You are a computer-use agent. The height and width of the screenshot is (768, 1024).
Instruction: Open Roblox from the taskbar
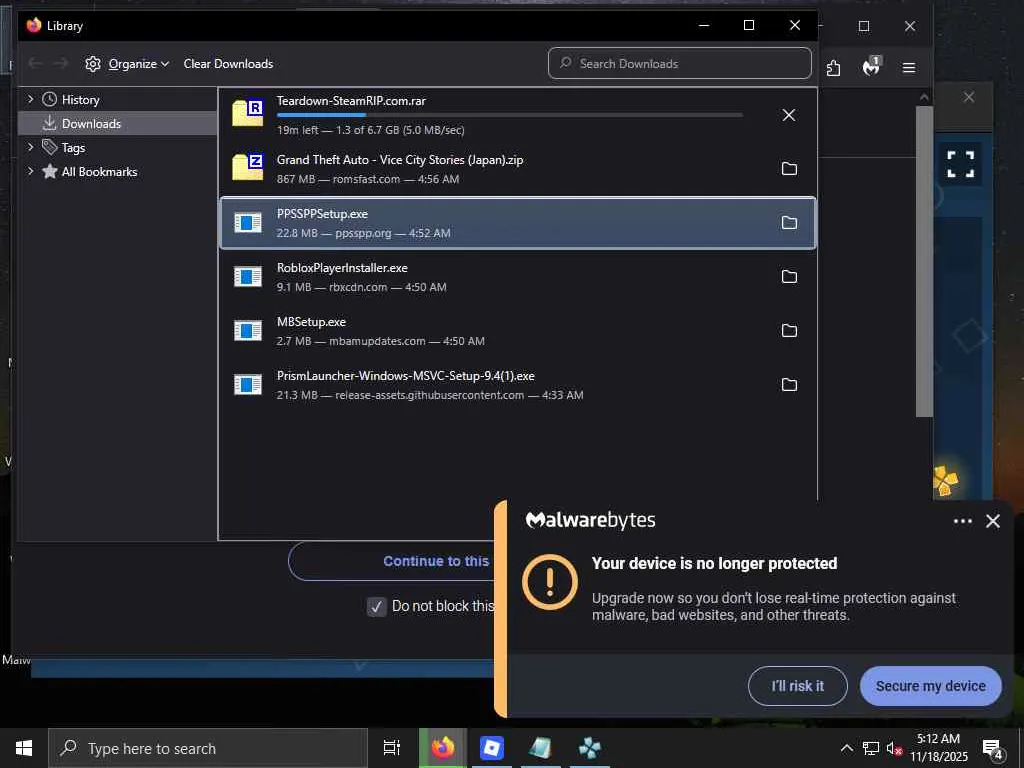[x=492, y=748]
